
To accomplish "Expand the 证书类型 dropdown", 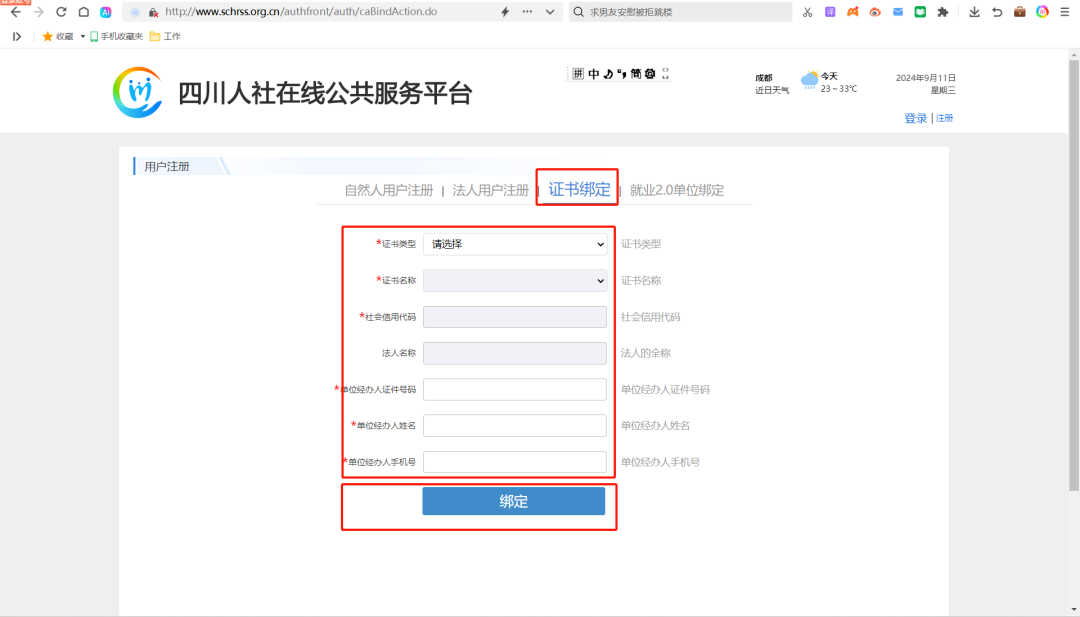I will pos(515,244).
